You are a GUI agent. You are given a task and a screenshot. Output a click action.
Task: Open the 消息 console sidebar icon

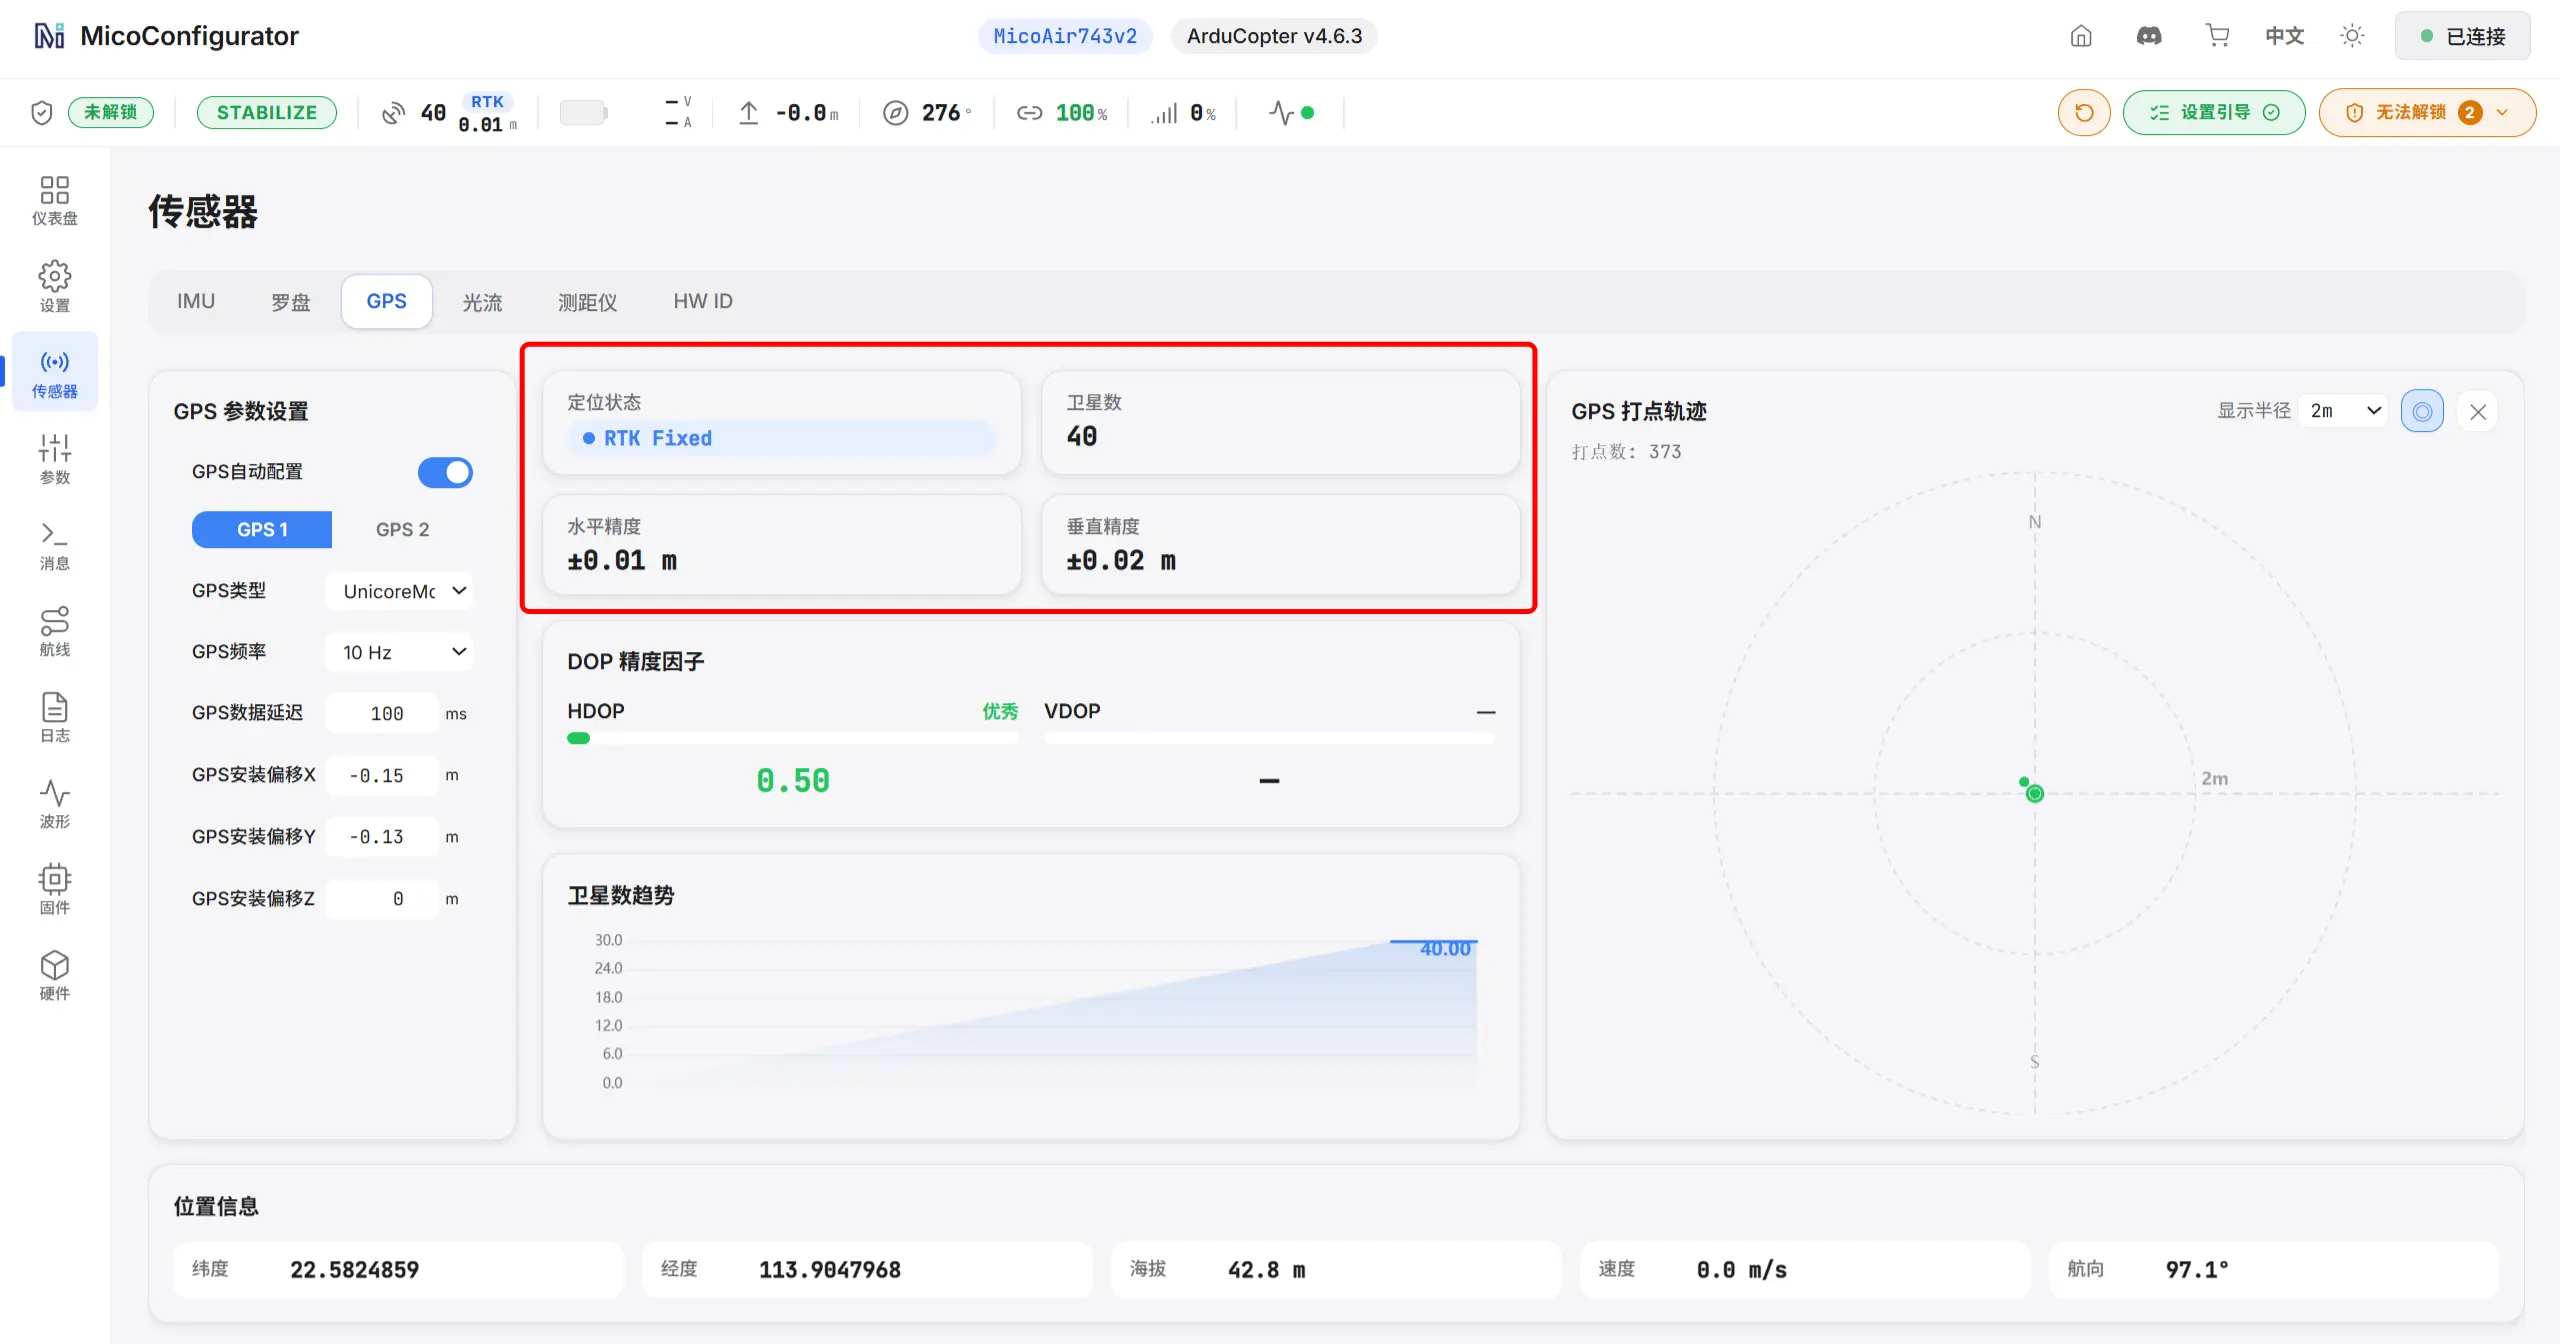[x=54, y=544]
